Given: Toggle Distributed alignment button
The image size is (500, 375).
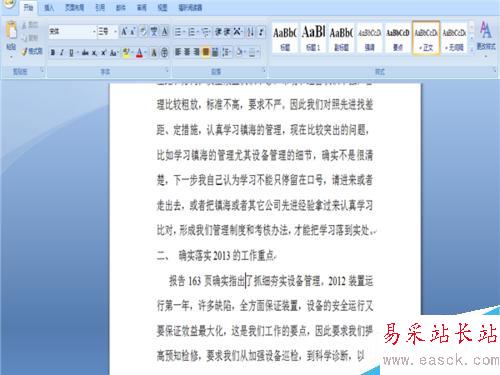Looking at the screenshot, I should coord(215,52).
